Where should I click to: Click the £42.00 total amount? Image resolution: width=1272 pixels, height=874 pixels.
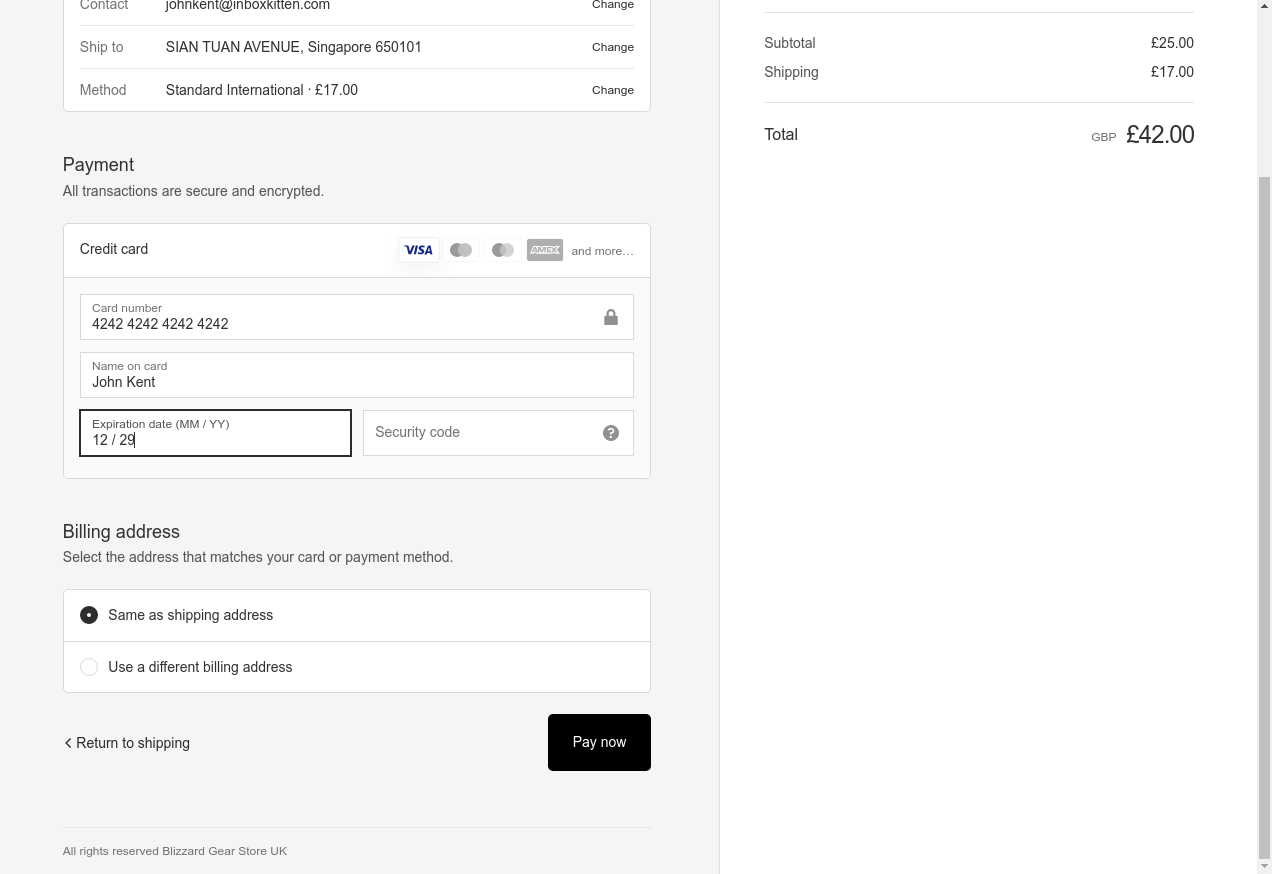point(1160,135)
